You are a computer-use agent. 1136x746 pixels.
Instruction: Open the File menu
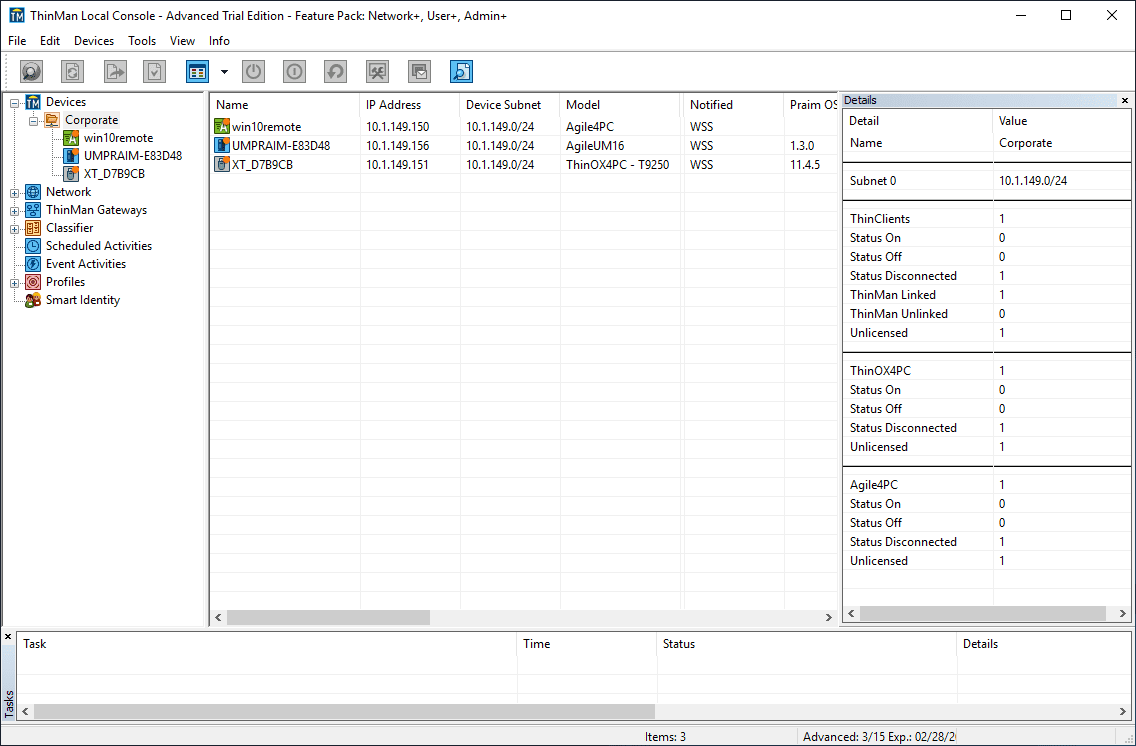tap(17, 41)
